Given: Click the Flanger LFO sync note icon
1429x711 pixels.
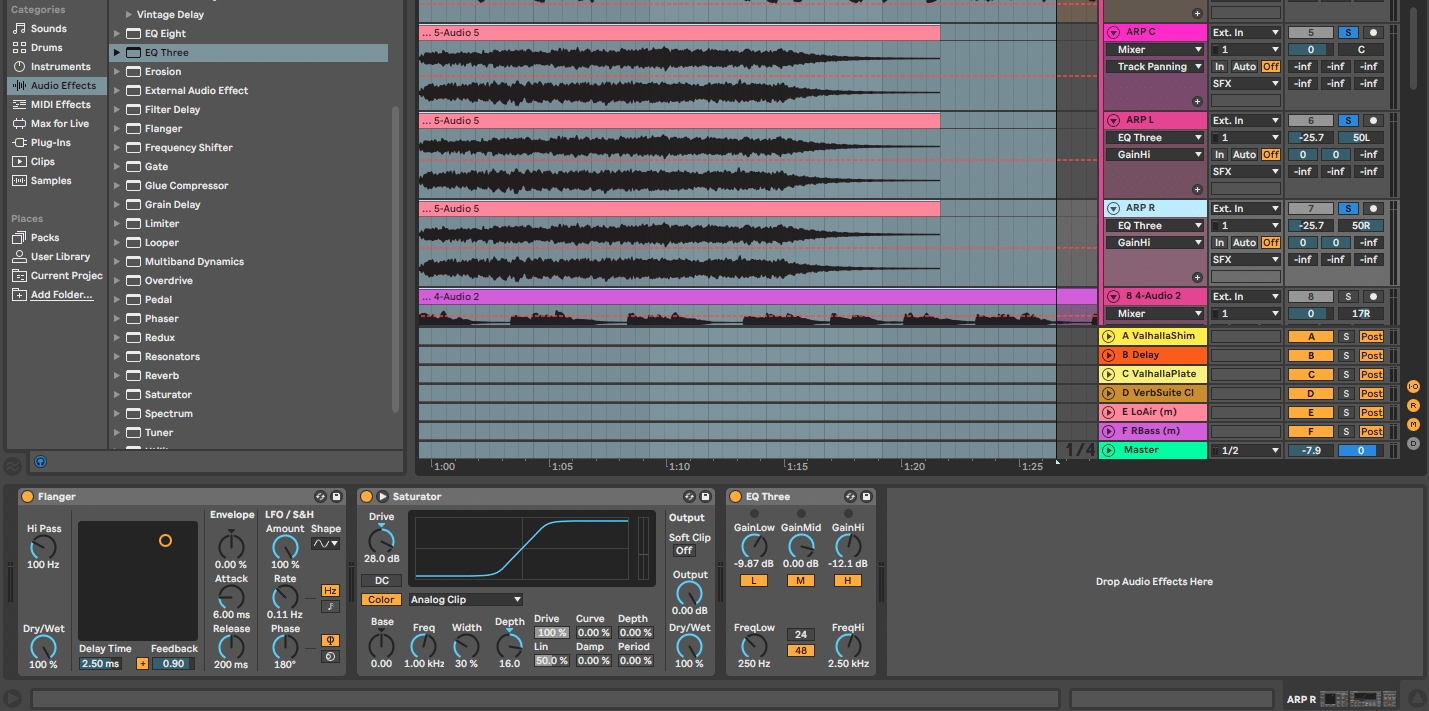Looking at the screenshot, I should click(330, 606).
